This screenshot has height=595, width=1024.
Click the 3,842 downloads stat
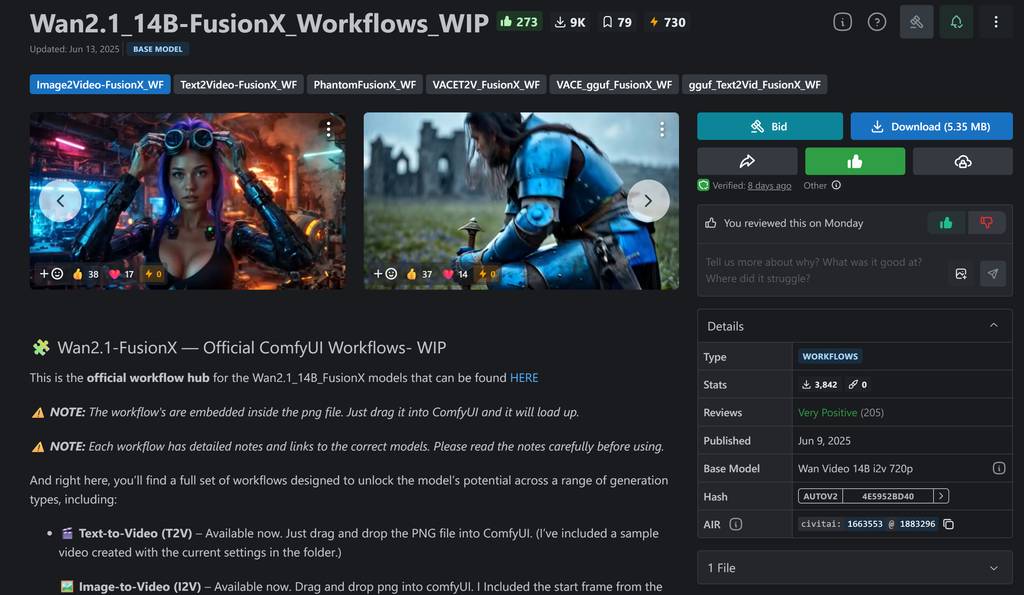(820, 385)
